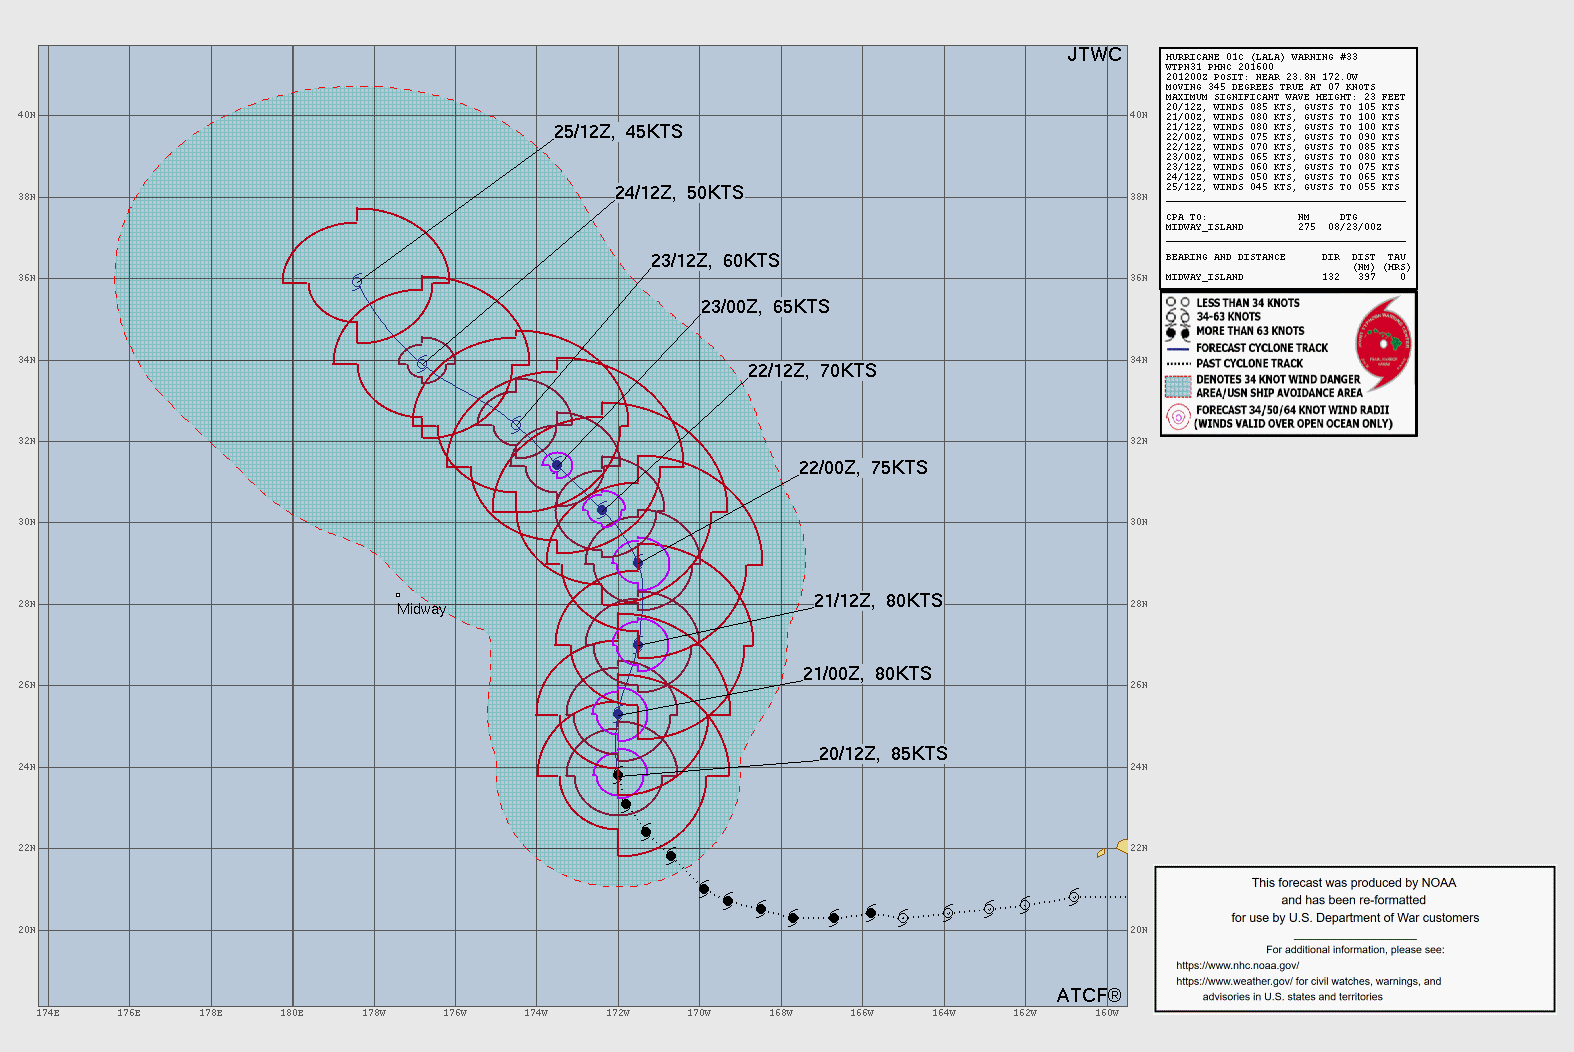Image resolution: width=1574 pixels, height=1052 pixels.
Task: Click the "MAXIMUM SIGNIFICANT WAVE HEIGHT: 23 FEET" line
Action: (1286, 98)
